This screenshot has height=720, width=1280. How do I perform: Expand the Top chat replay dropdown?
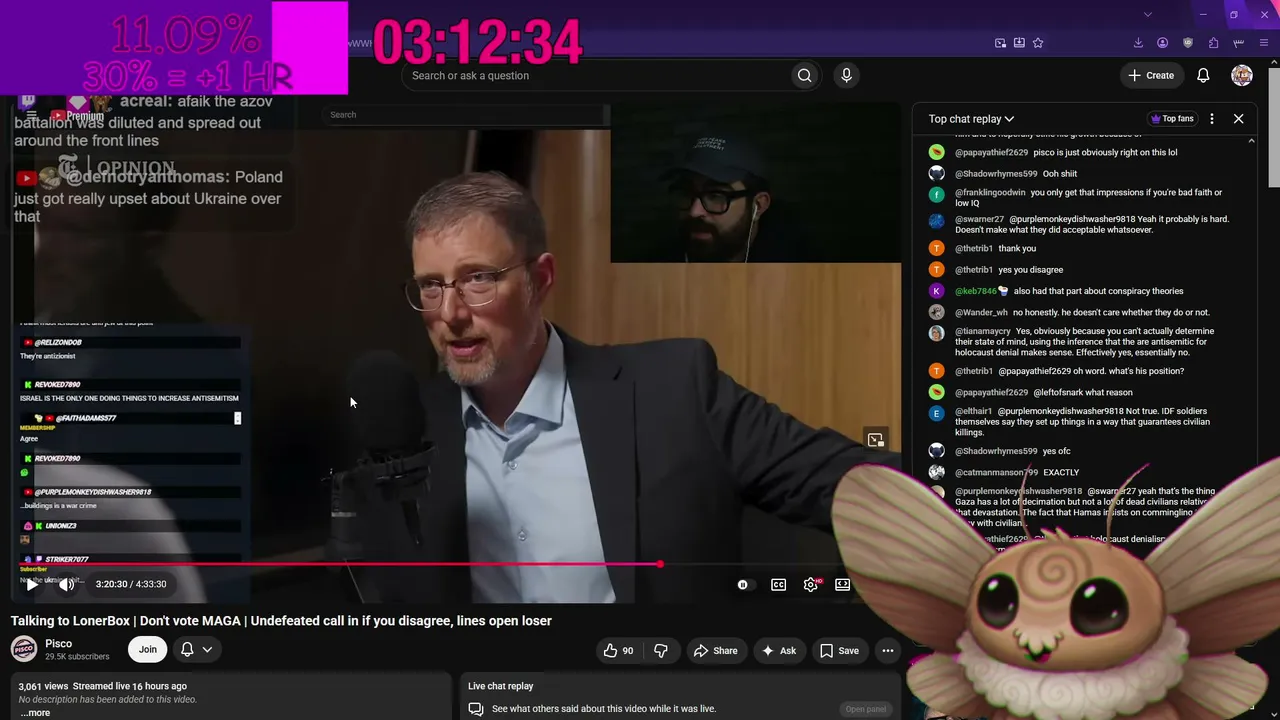point(971,119)
